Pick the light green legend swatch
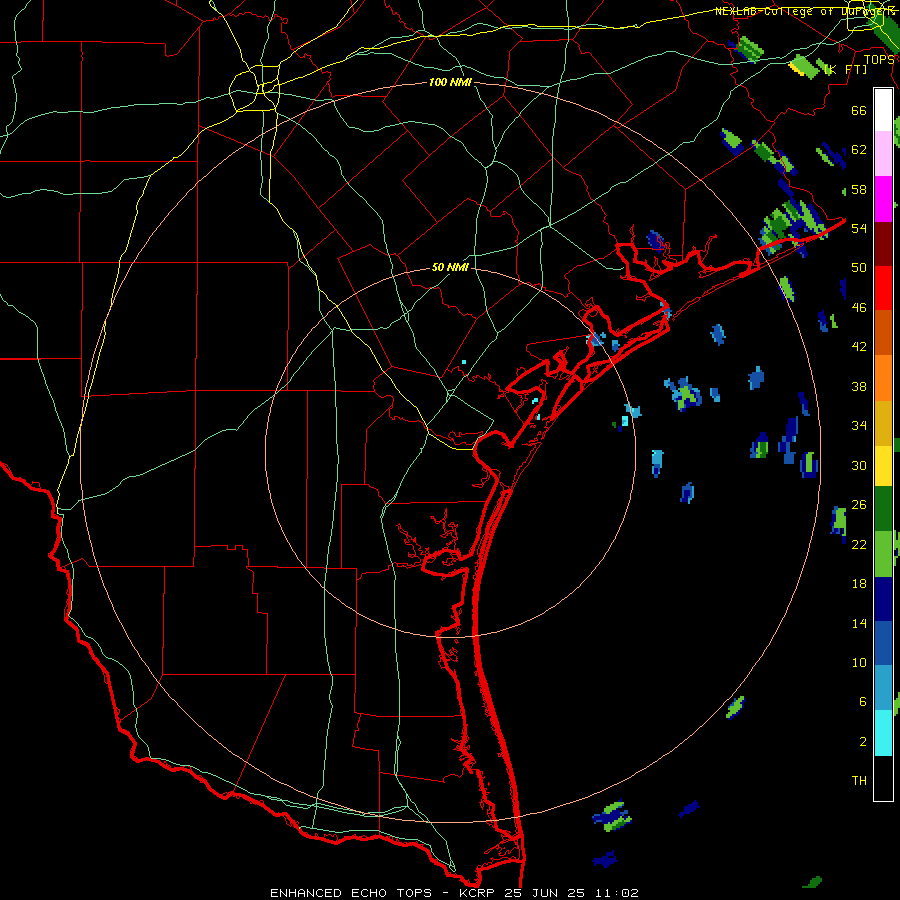The width and height of the screenshot is (900, 900). pyautogui.click(x=883, y=554)
